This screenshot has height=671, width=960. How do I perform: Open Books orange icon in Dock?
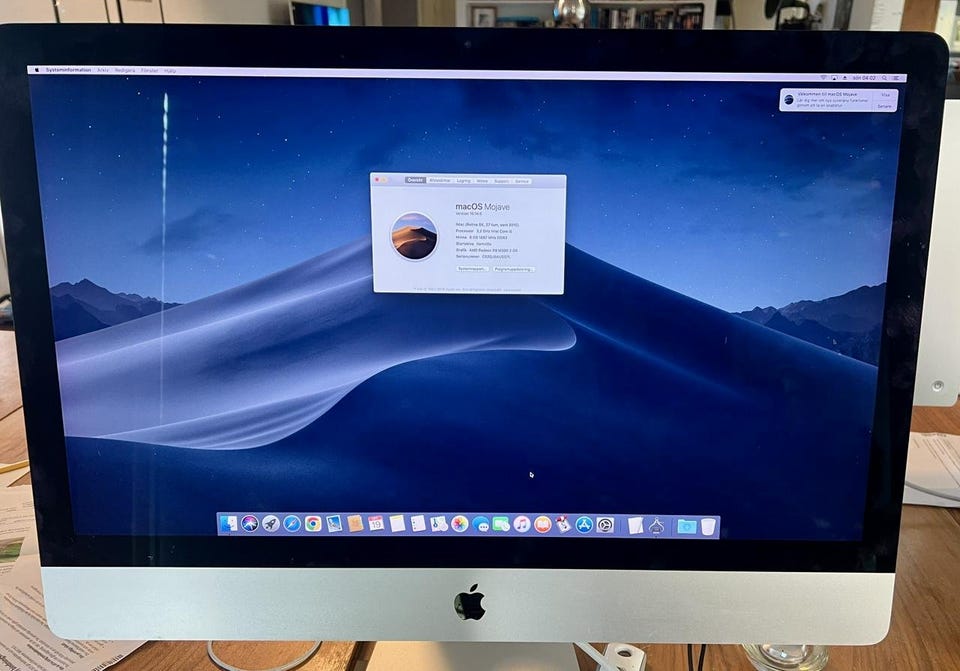tap(542, 525)
